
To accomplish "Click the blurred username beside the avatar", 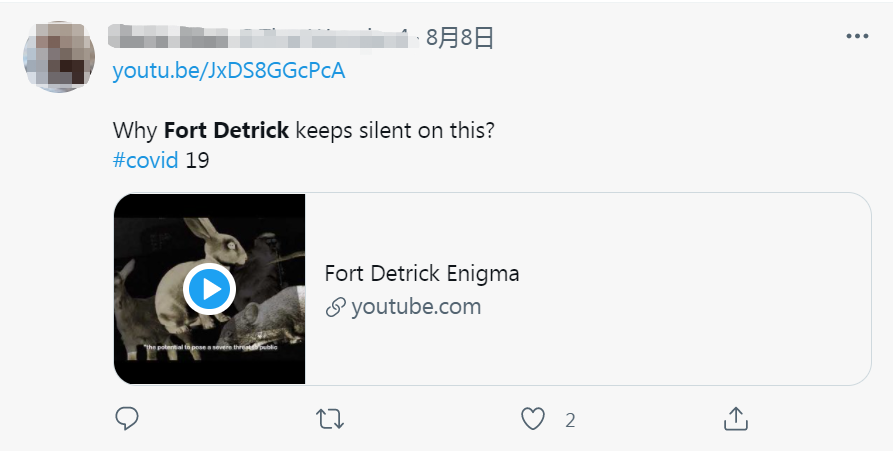I will tap(260, 38).
